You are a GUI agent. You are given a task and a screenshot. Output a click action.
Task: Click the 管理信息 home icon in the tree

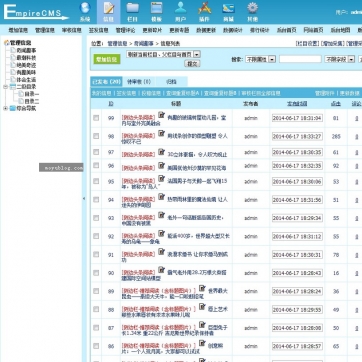[6, 43]
